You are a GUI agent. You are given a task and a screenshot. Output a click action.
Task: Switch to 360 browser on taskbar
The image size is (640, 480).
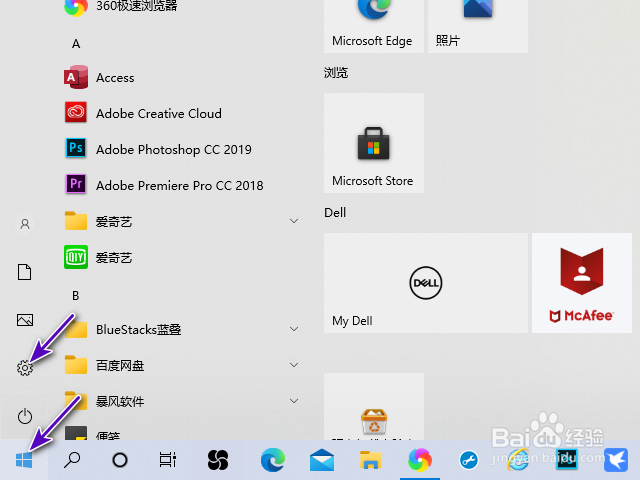click(x=420, y=460)
